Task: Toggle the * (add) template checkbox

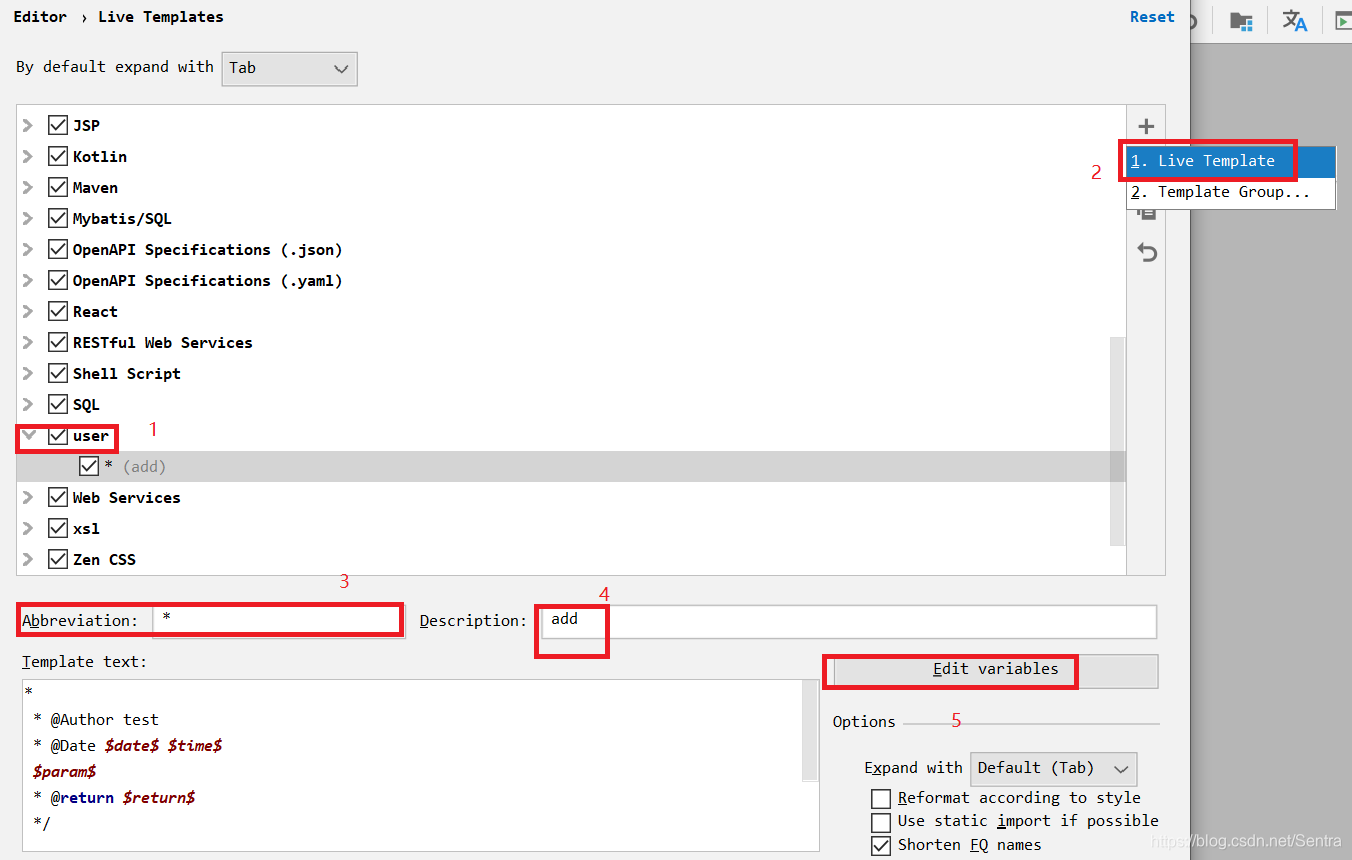Action: coord(89,466)
